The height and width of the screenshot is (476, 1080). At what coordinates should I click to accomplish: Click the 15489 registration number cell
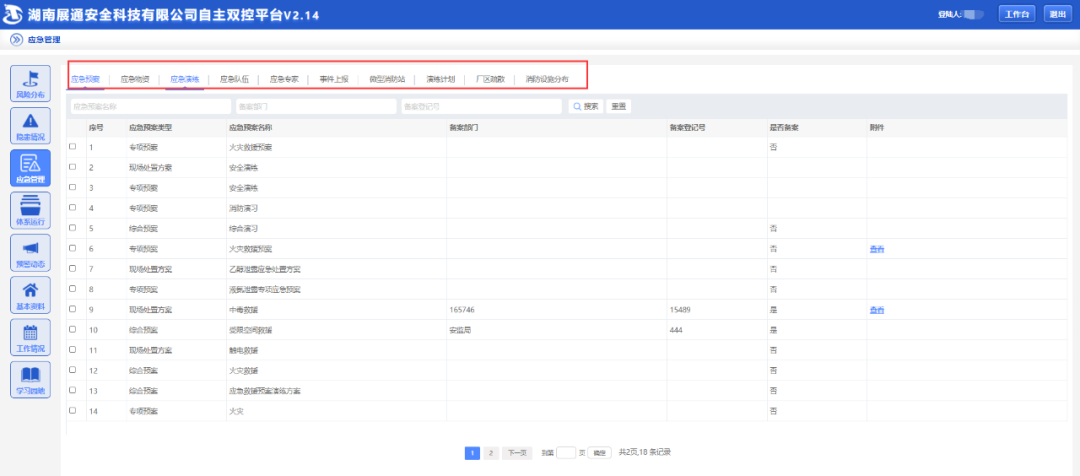coord(680,310)
